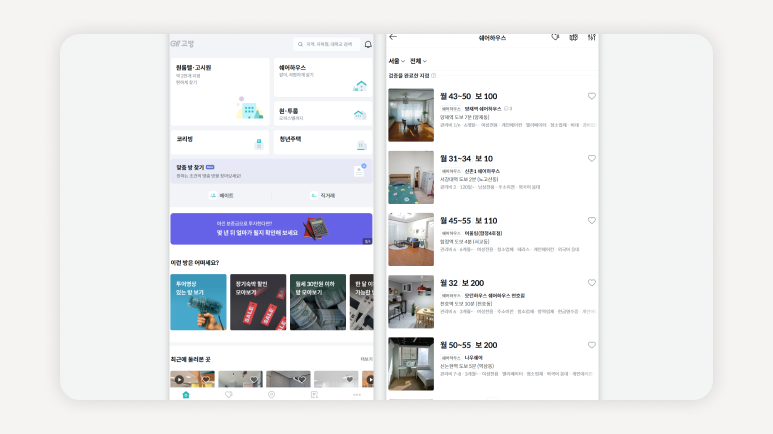The image size is (773, 434).
Task: Open notifications via the bell icon
Action: [x=368, y=44]
